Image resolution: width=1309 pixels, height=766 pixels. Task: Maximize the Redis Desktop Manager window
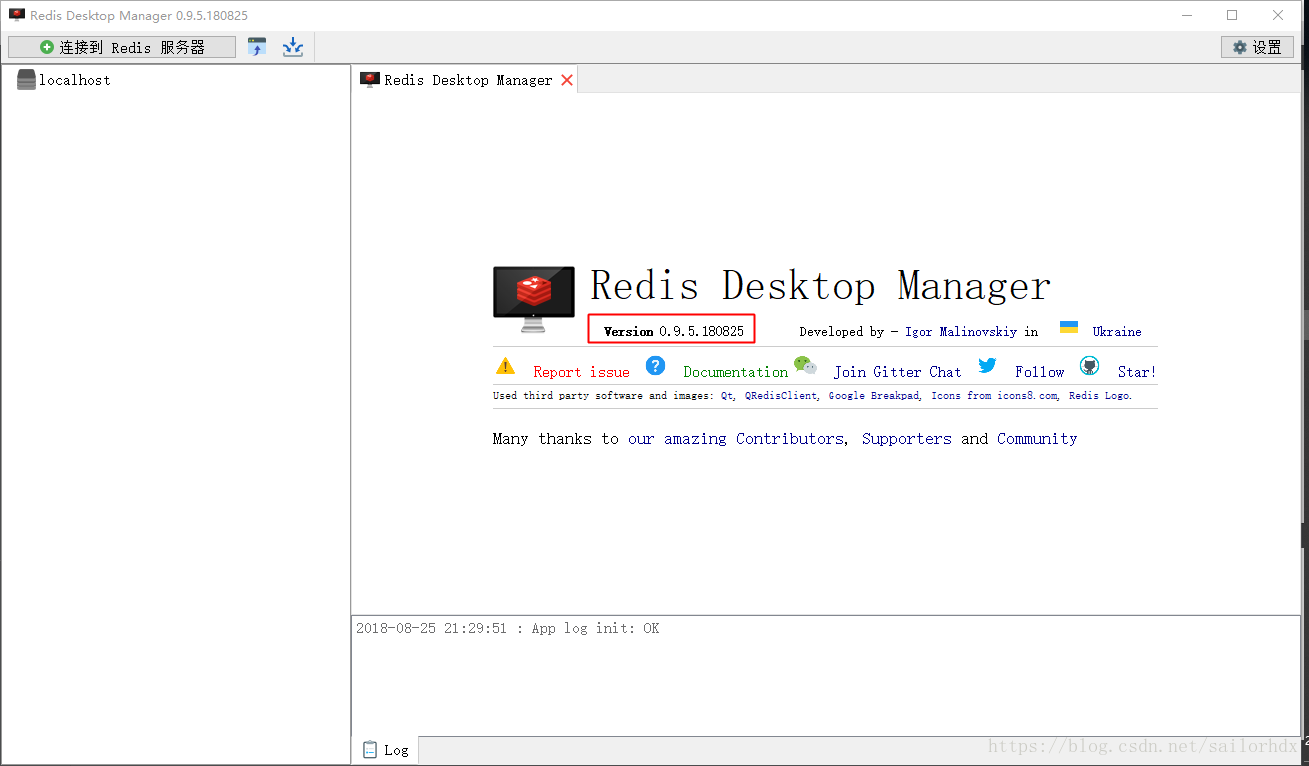[1232, 15]
